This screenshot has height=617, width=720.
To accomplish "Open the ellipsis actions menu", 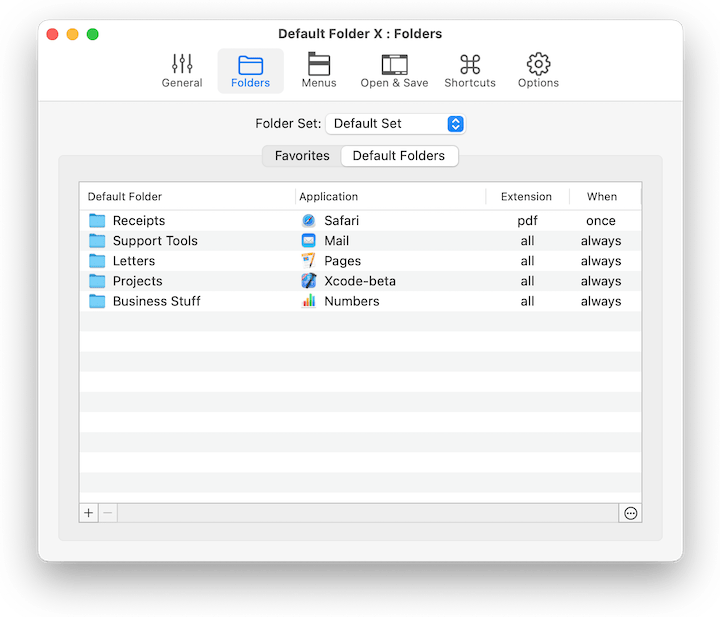I will (630, 513).
